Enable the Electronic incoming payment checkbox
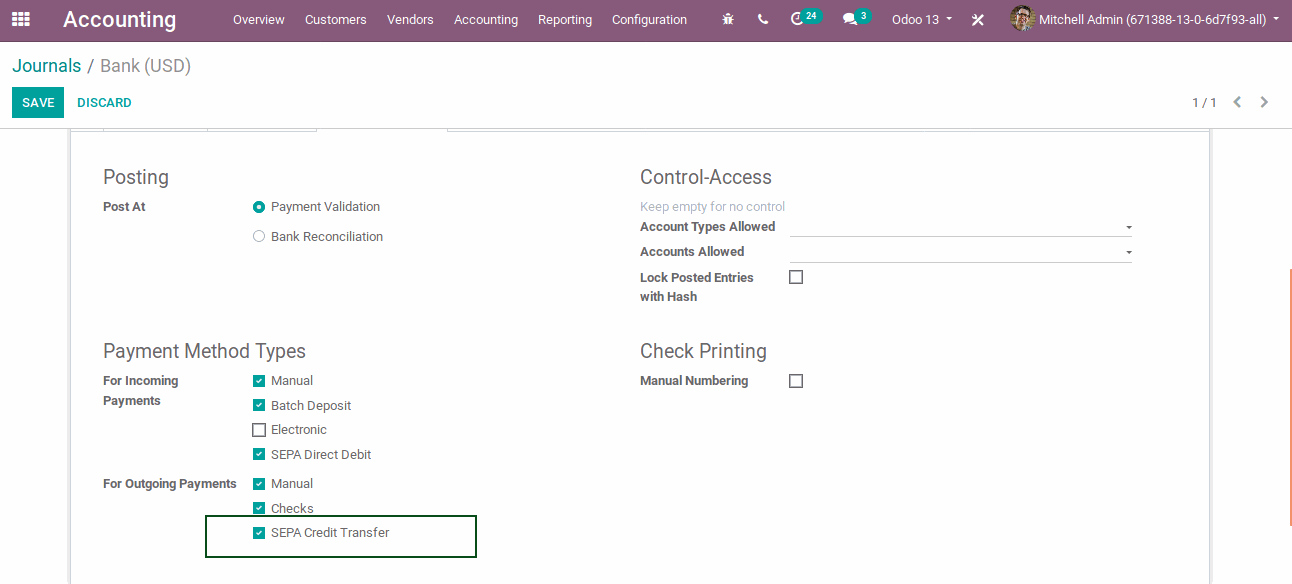Viewport: 1292px width, 584px height. pyautogui.click(x=259, y=430)
